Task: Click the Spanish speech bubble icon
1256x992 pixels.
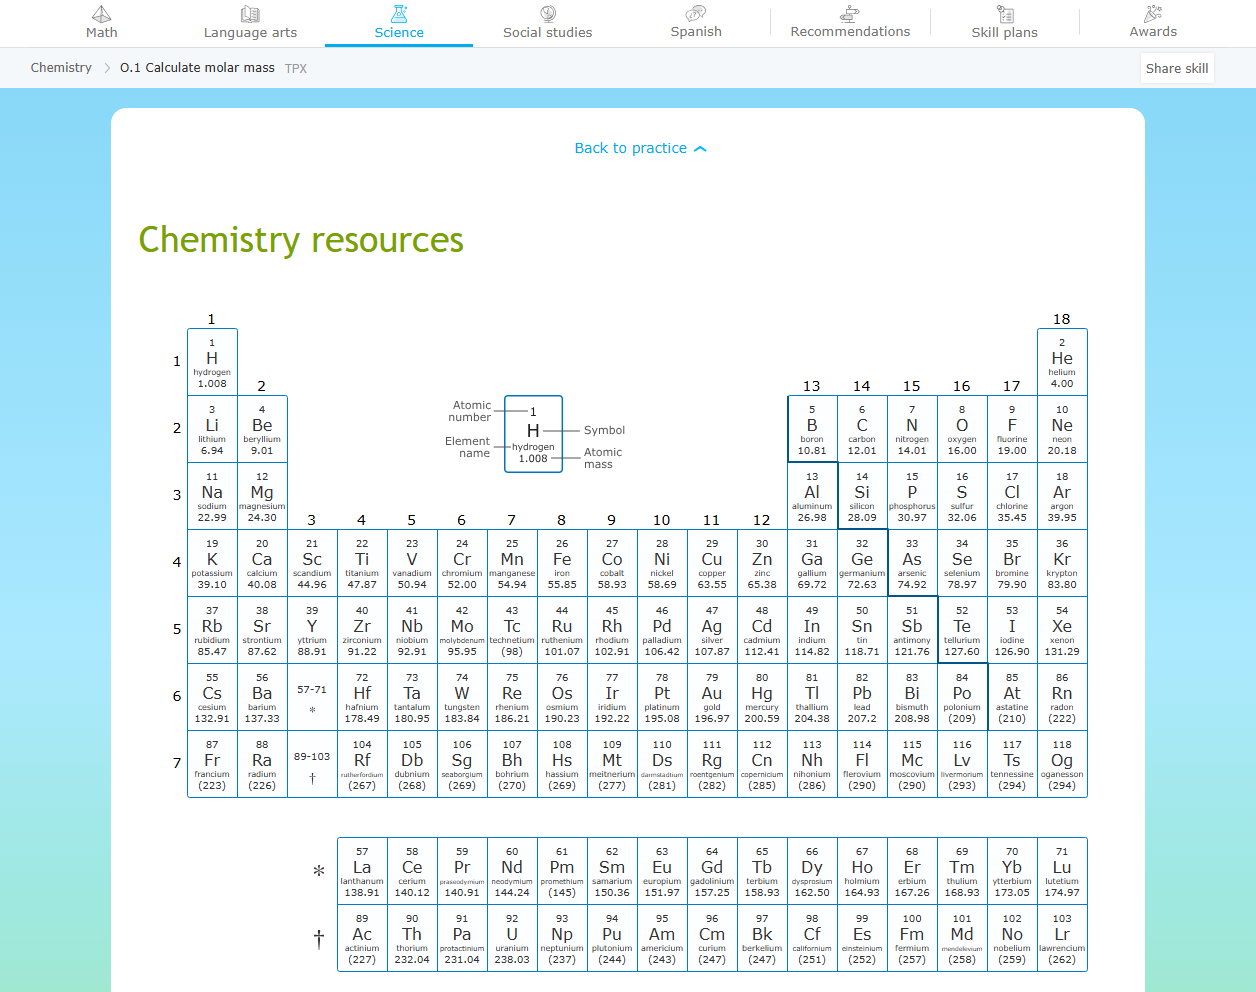Action: (696, 14)
